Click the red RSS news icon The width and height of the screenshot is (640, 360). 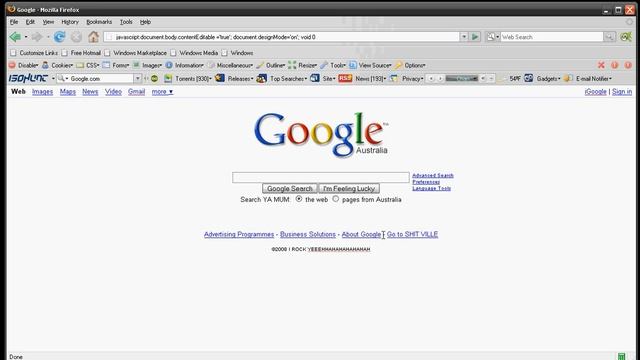tap(345, 78)
